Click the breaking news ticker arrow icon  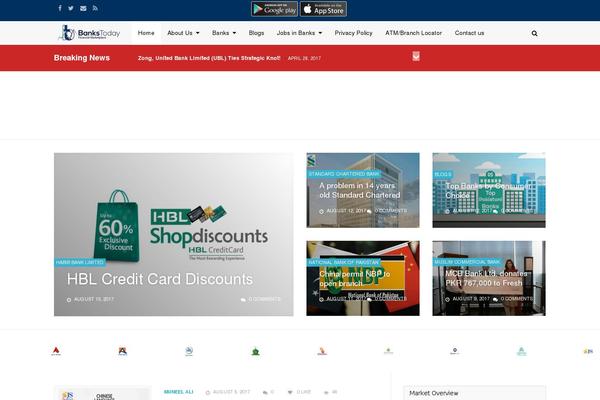pos(416,57)
